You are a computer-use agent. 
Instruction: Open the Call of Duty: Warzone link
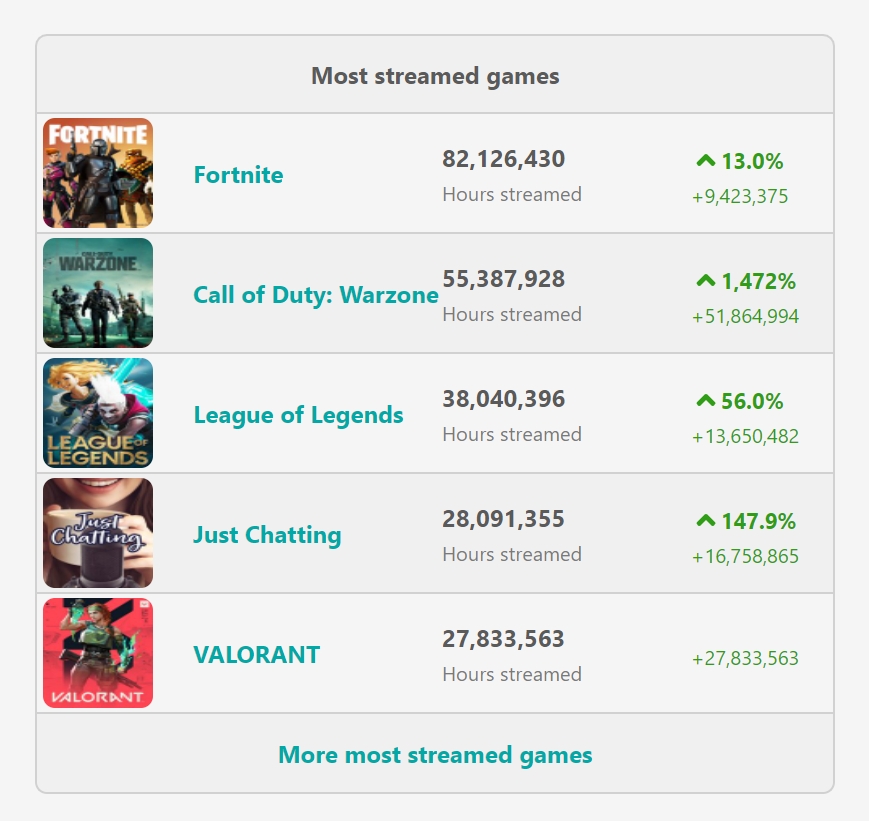[316, 295]
